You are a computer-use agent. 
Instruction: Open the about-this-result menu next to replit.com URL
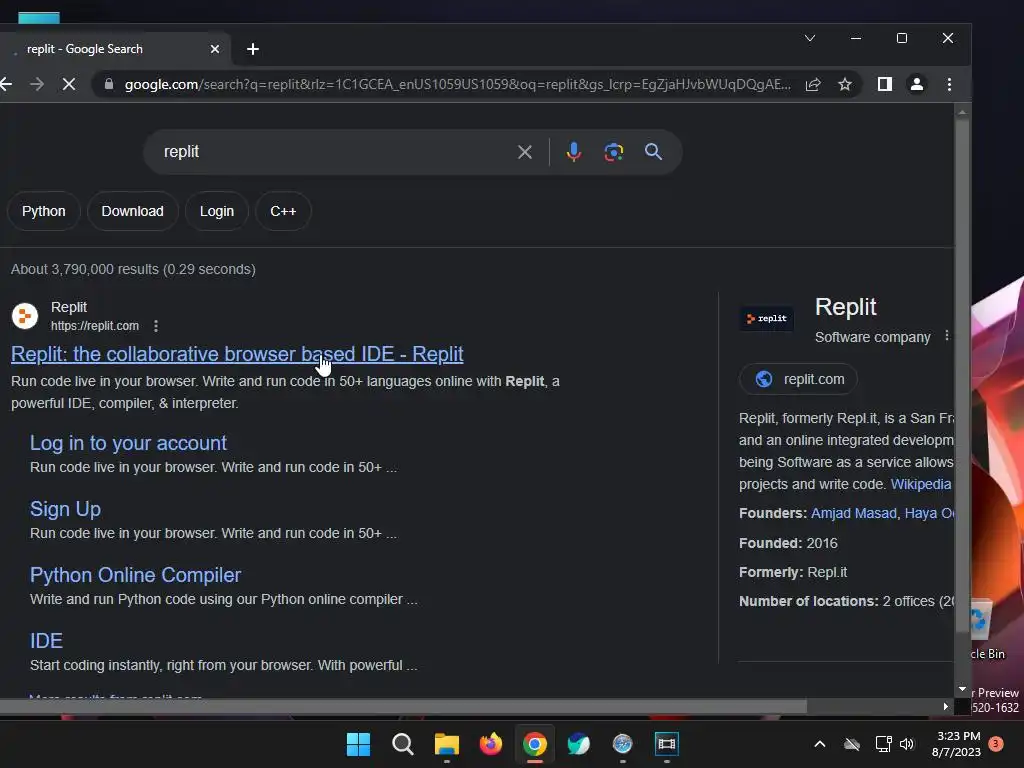point(155,325)
